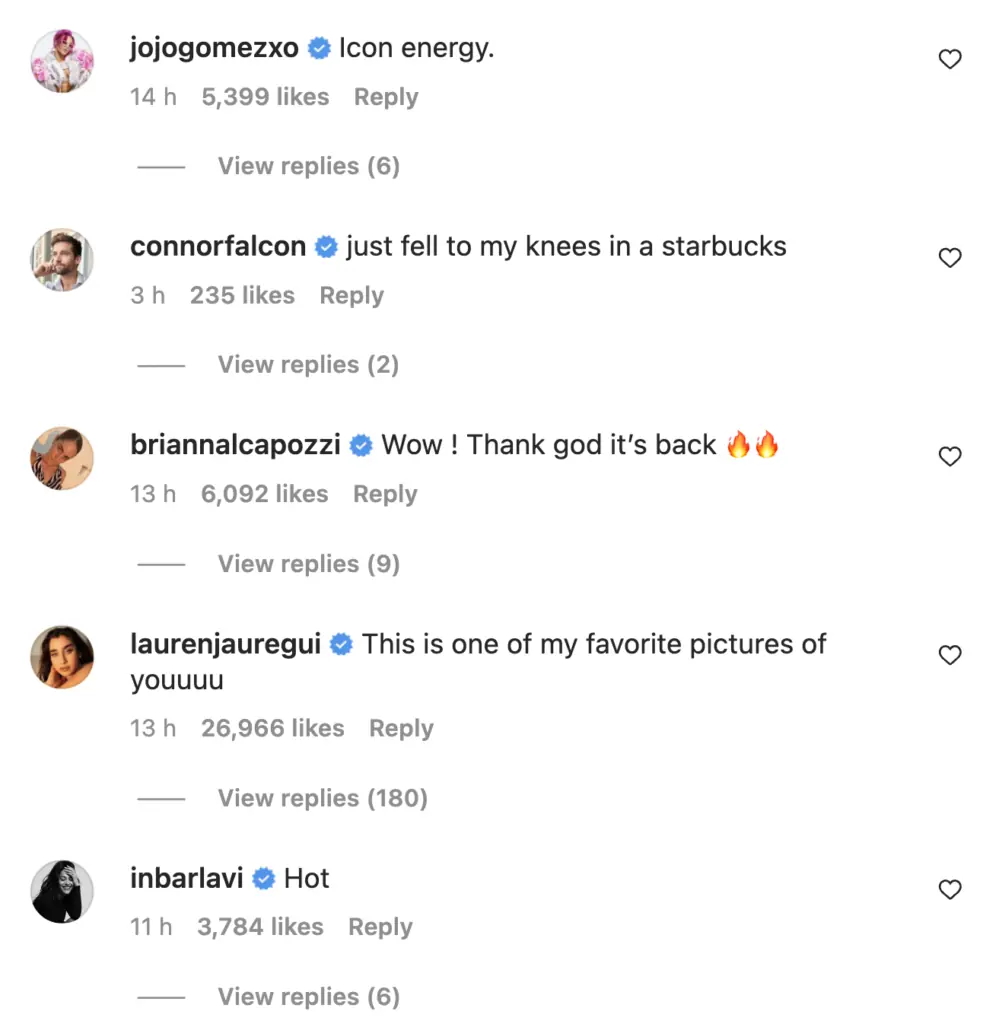Heart laurenjauregui's favorite pictures comment
Viewport: 983px width, 1024px height.
[x=949, y=656]
